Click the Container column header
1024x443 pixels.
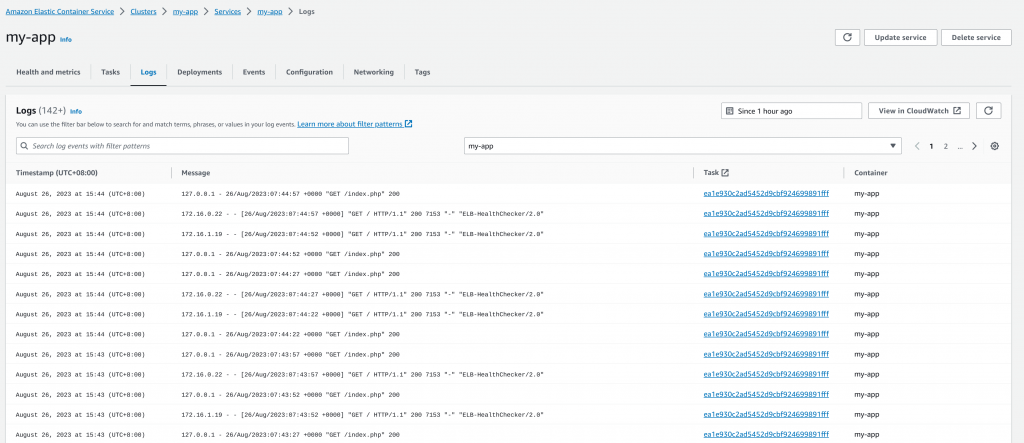(871, 173)
